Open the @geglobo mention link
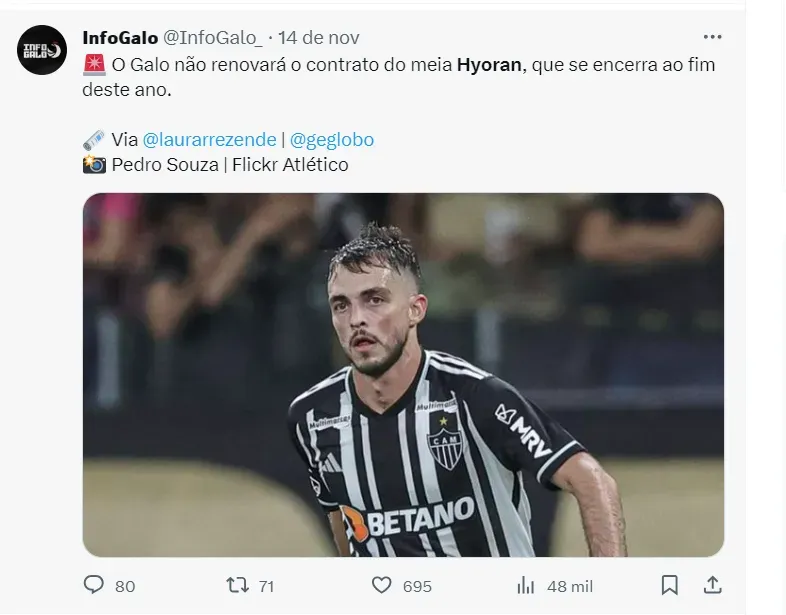The height and width of the screenshot is (615, 786). click(332, 140)
